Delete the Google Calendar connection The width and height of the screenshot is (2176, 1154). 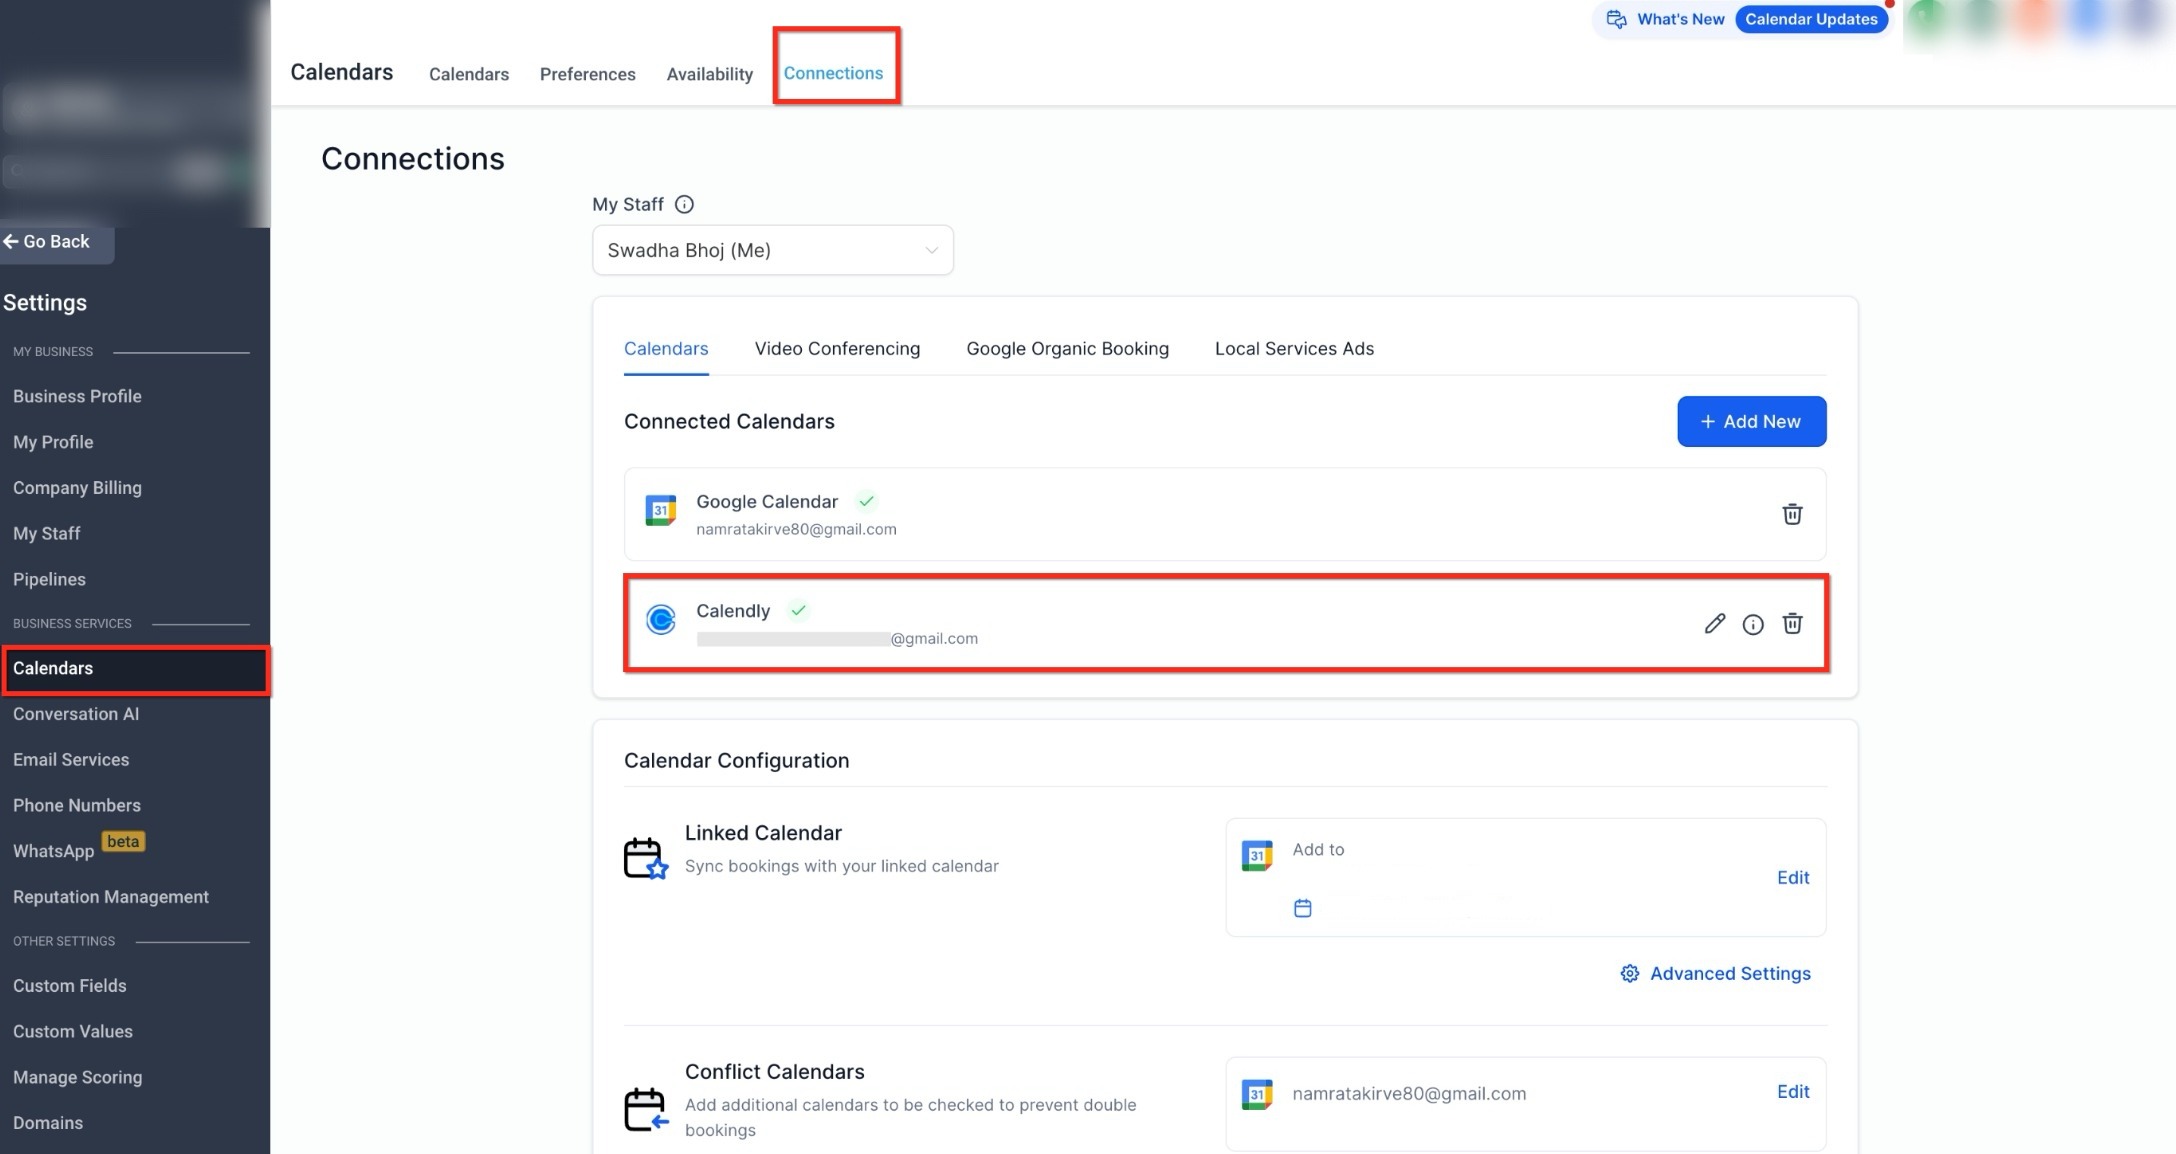1792,514
